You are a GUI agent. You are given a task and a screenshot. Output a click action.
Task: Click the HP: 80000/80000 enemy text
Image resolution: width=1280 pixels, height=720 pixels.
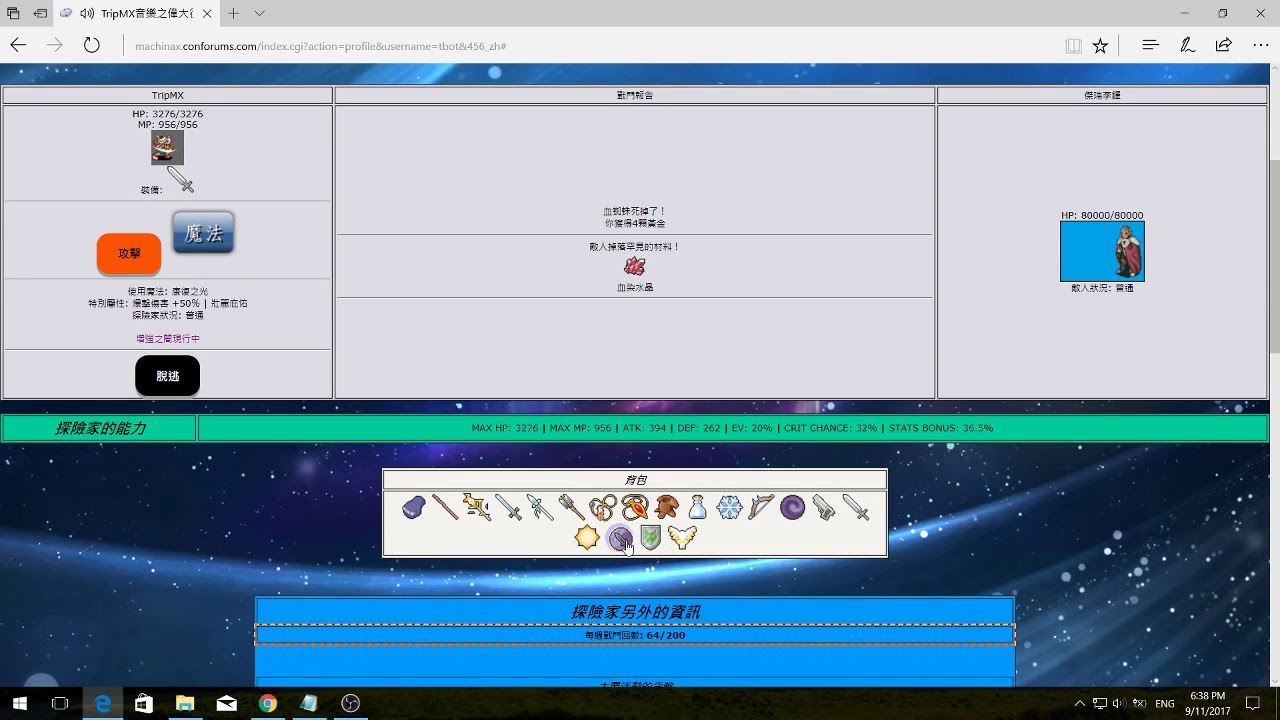coord(1102,215)
